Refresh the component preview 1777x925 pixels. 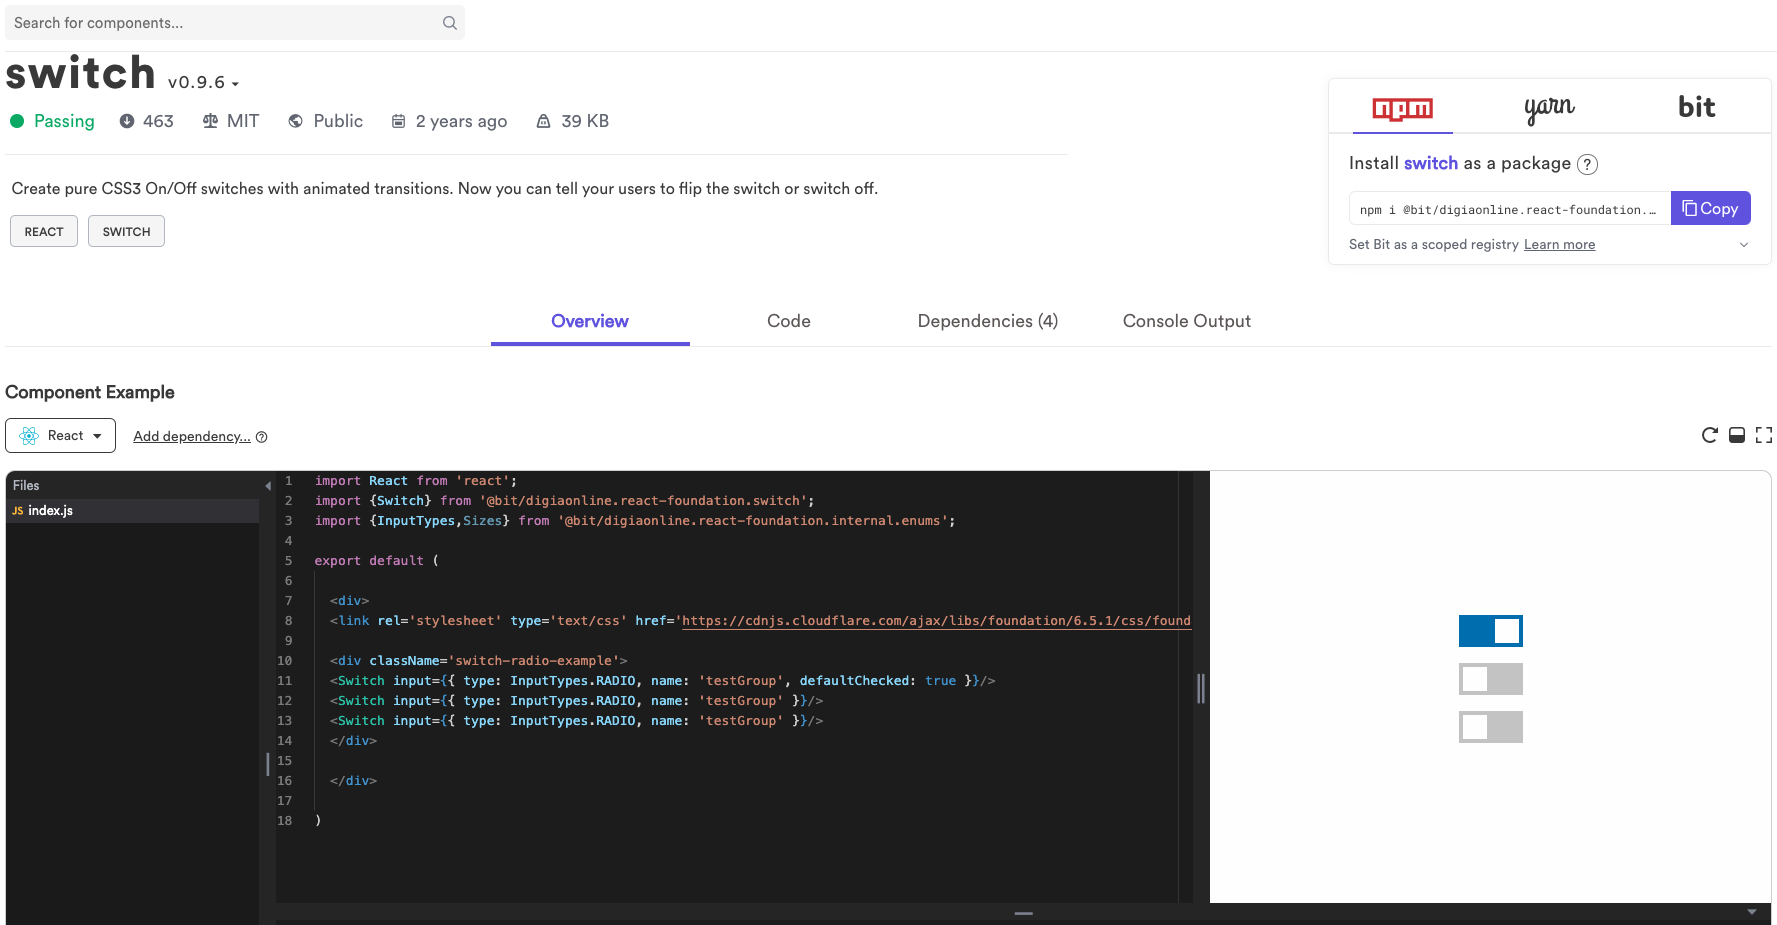[x=1710, y=435]
